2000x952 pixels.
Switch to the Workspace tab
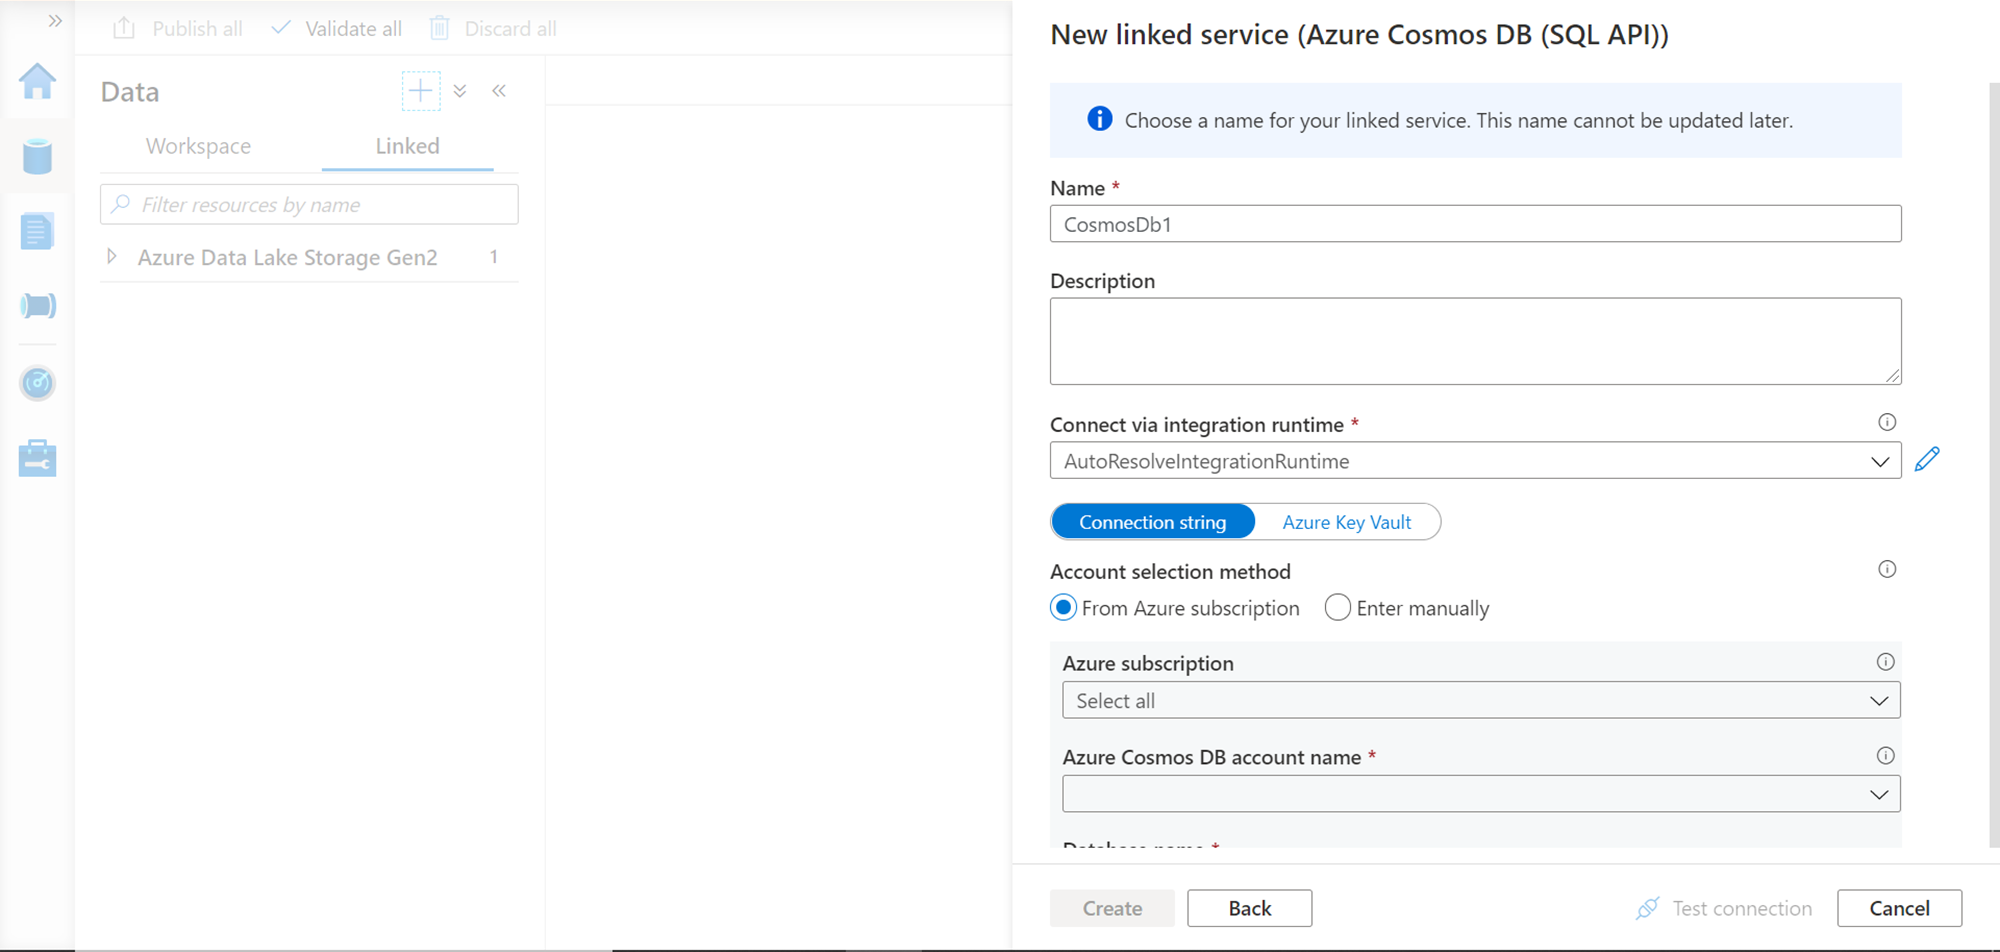click(198, 146)
